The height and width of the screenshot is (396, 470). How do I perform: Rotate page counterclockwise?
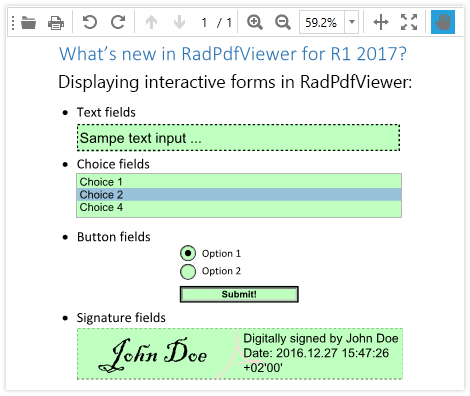pyautogui.click(x=90, y=22)
